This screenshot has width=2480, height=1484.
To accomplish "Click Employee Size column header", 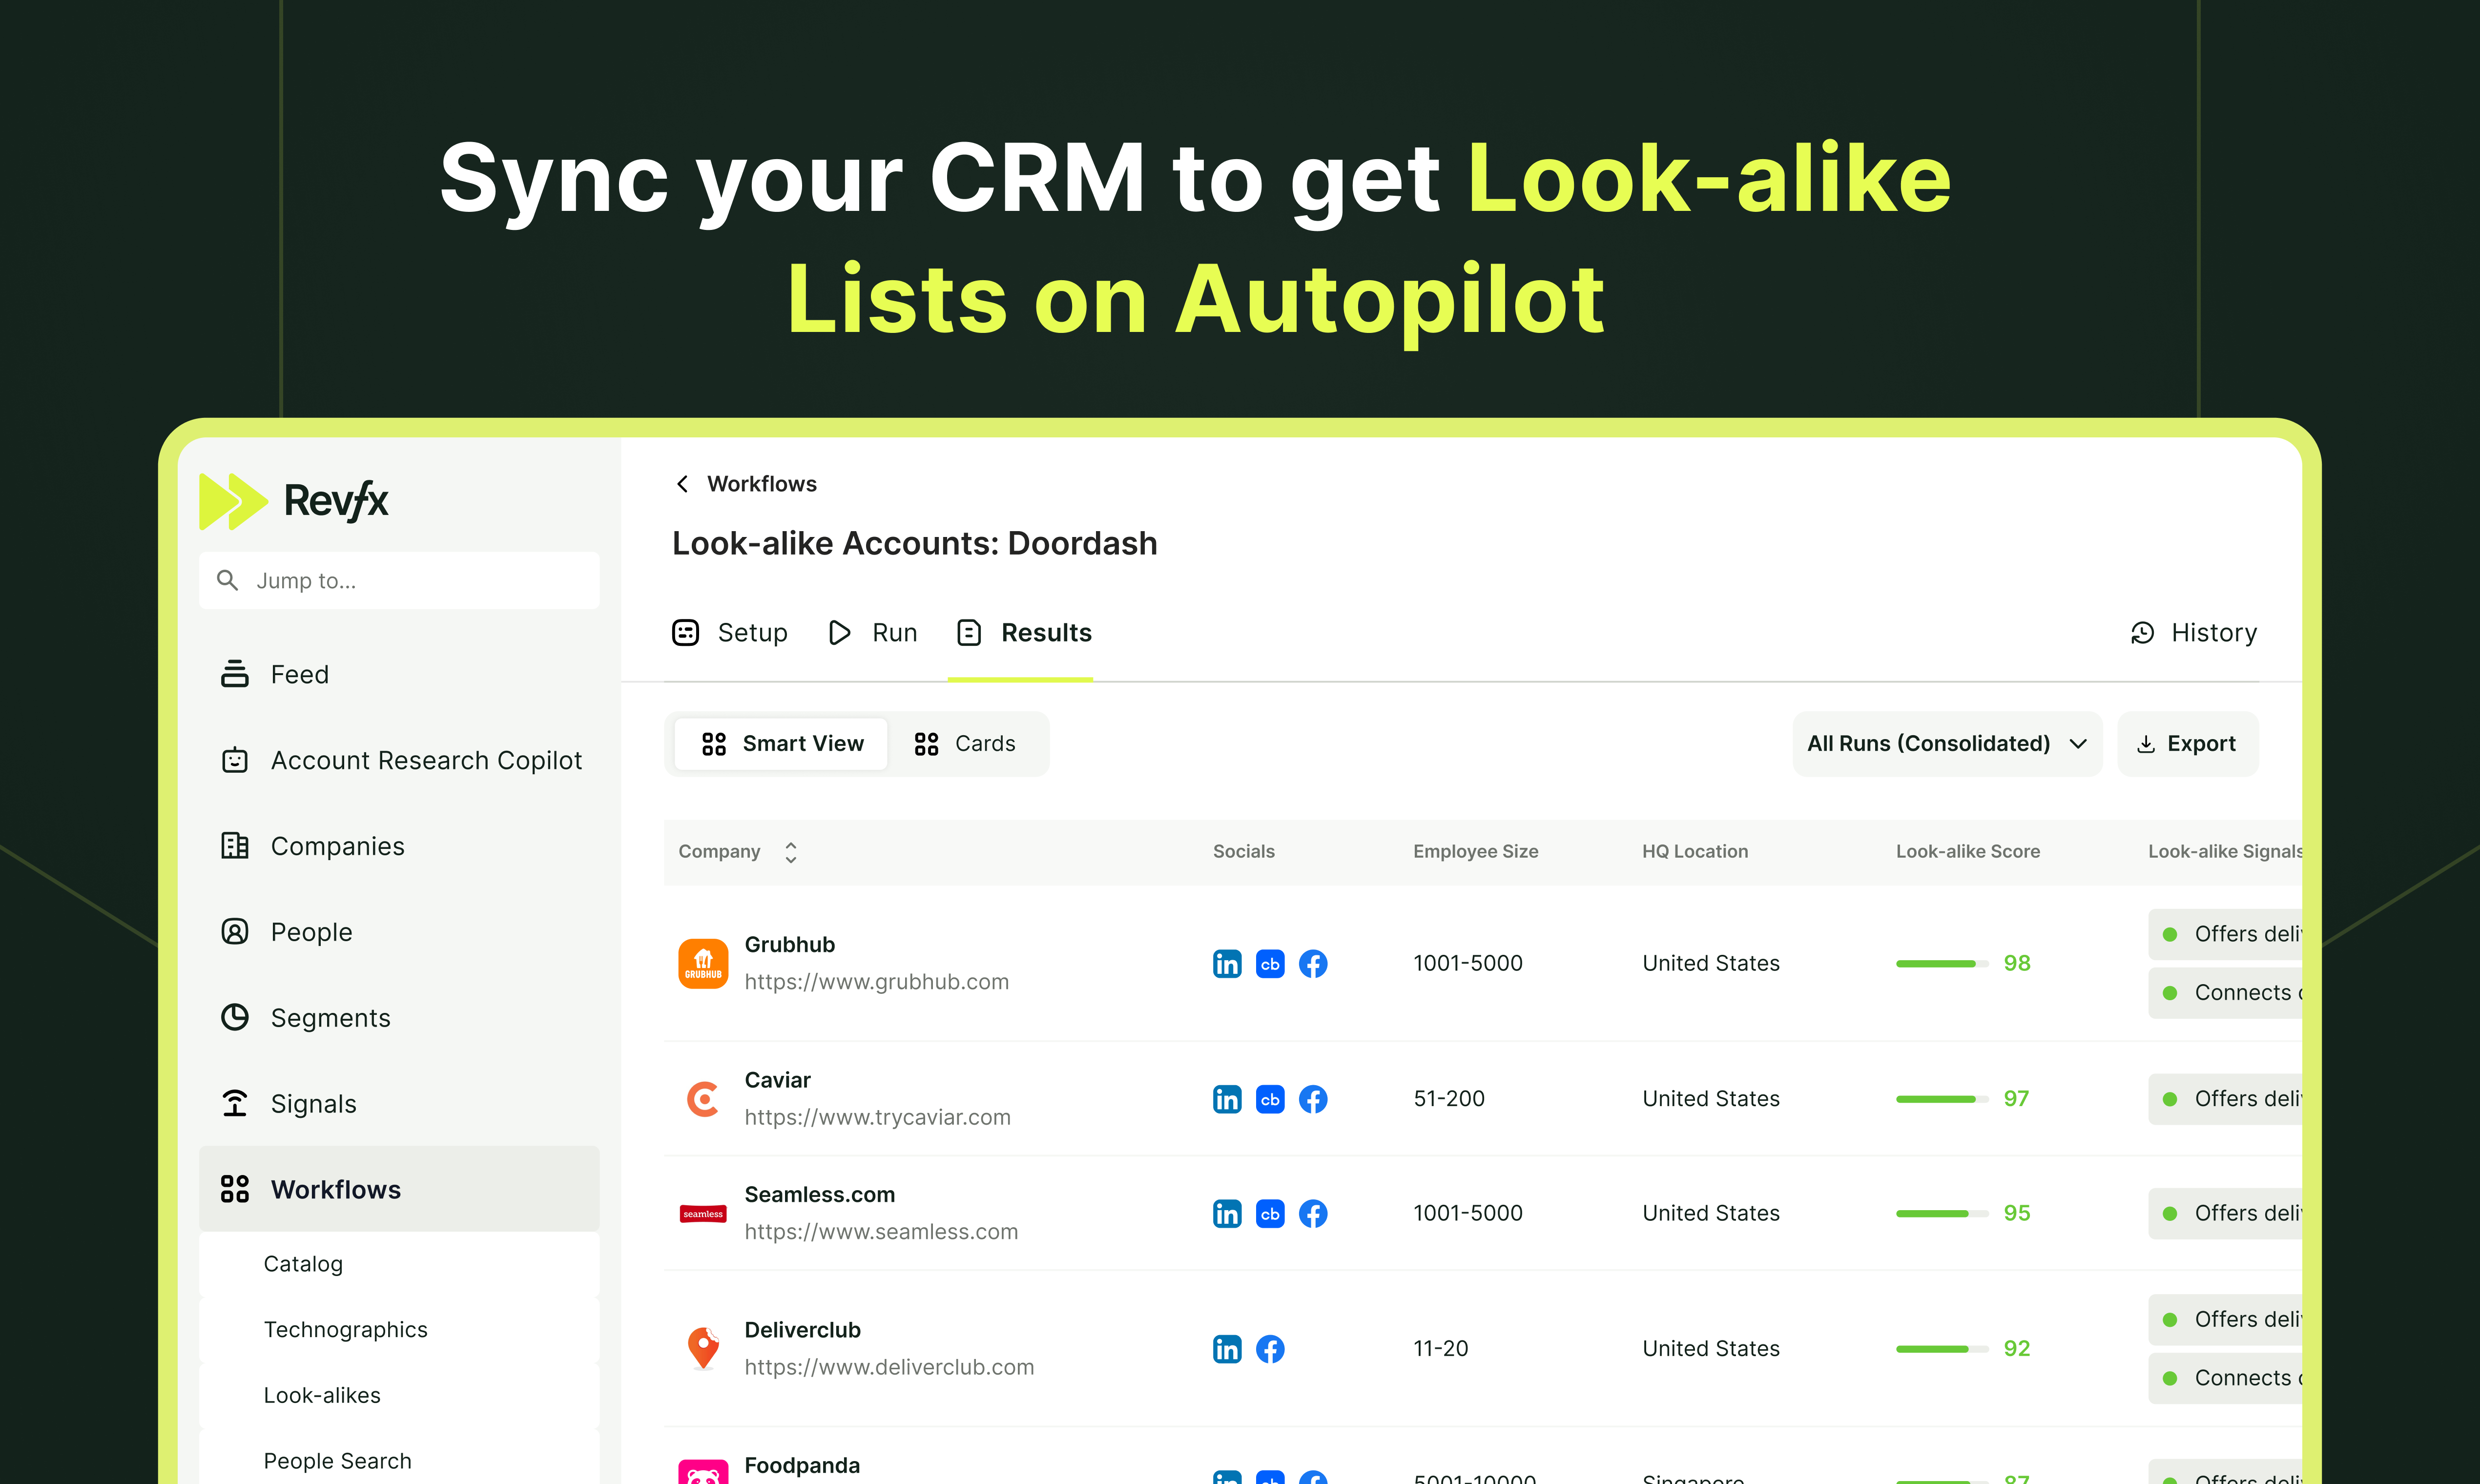I will pos(1476,852).
